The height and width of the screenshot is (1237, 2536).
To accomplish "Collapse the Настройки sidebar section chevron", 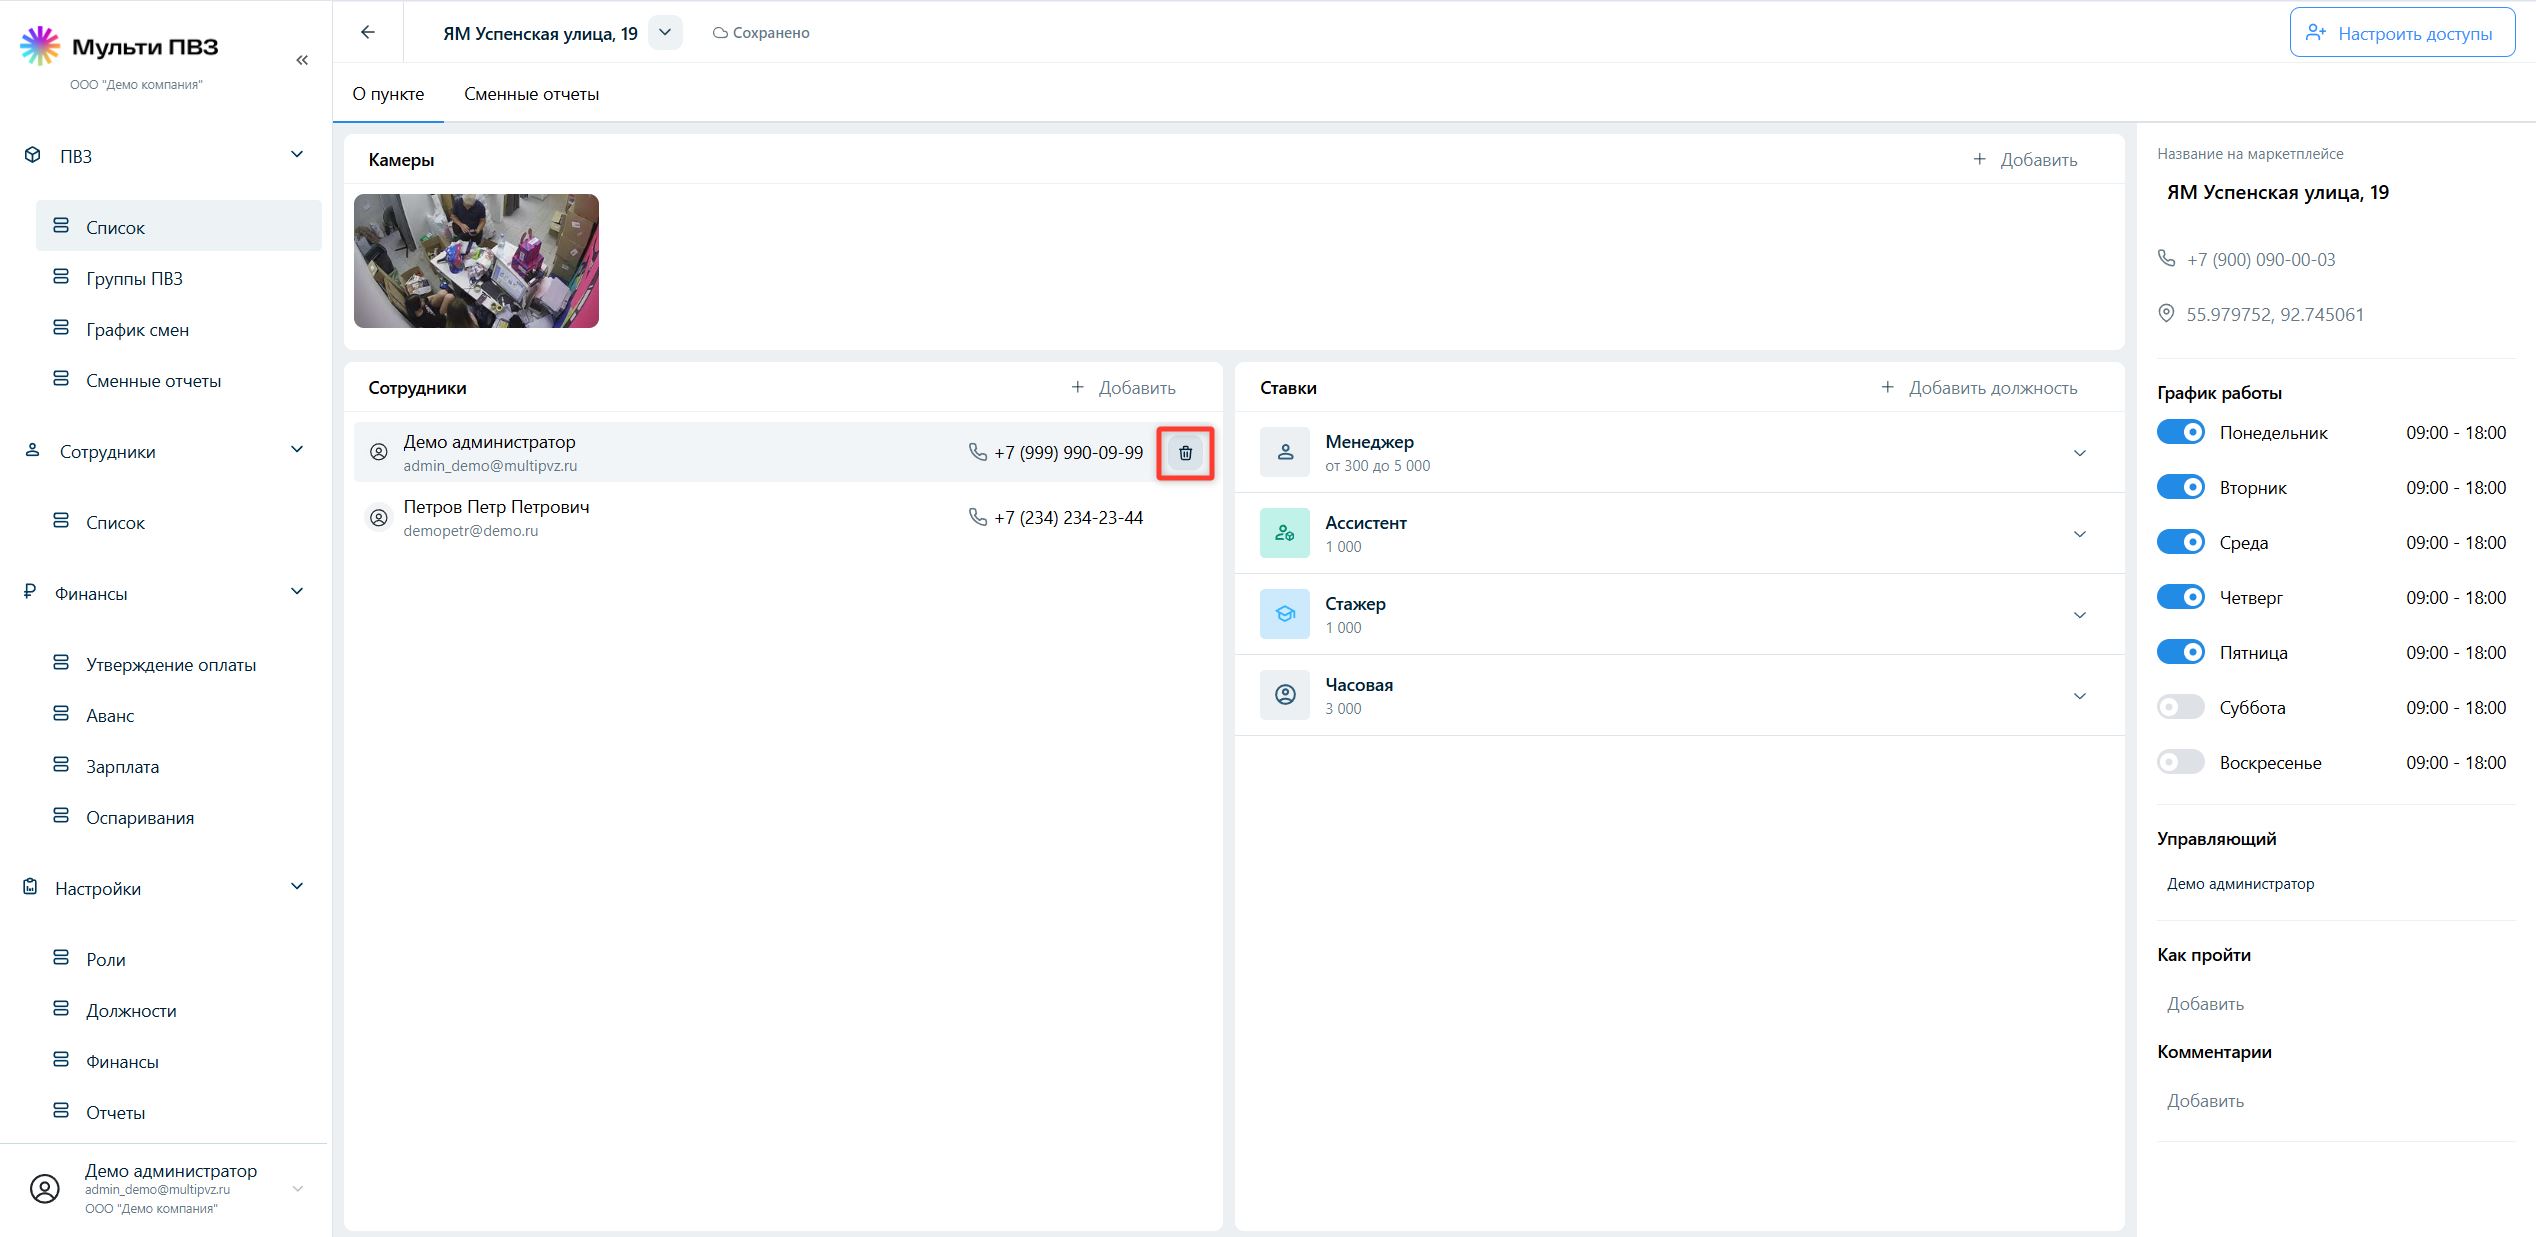I will (x=297, y=886).
